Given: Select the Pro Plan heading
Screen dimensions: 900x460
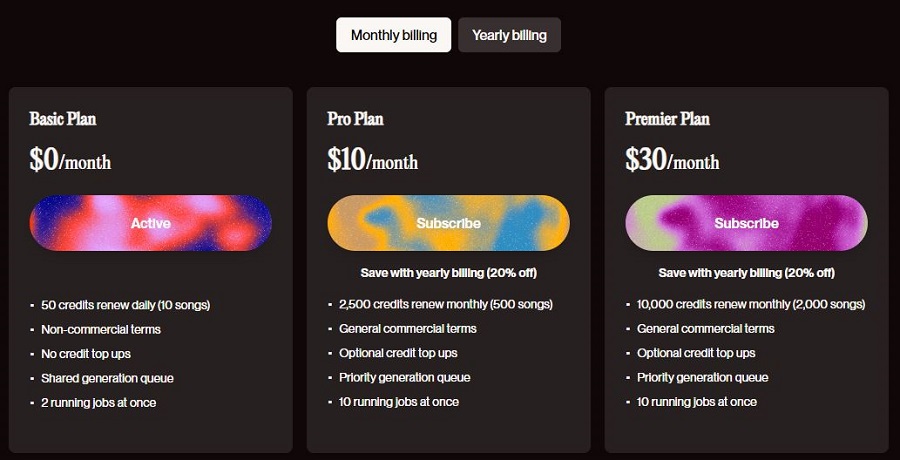Looking at the screenshot, I should tap(355, 119).
